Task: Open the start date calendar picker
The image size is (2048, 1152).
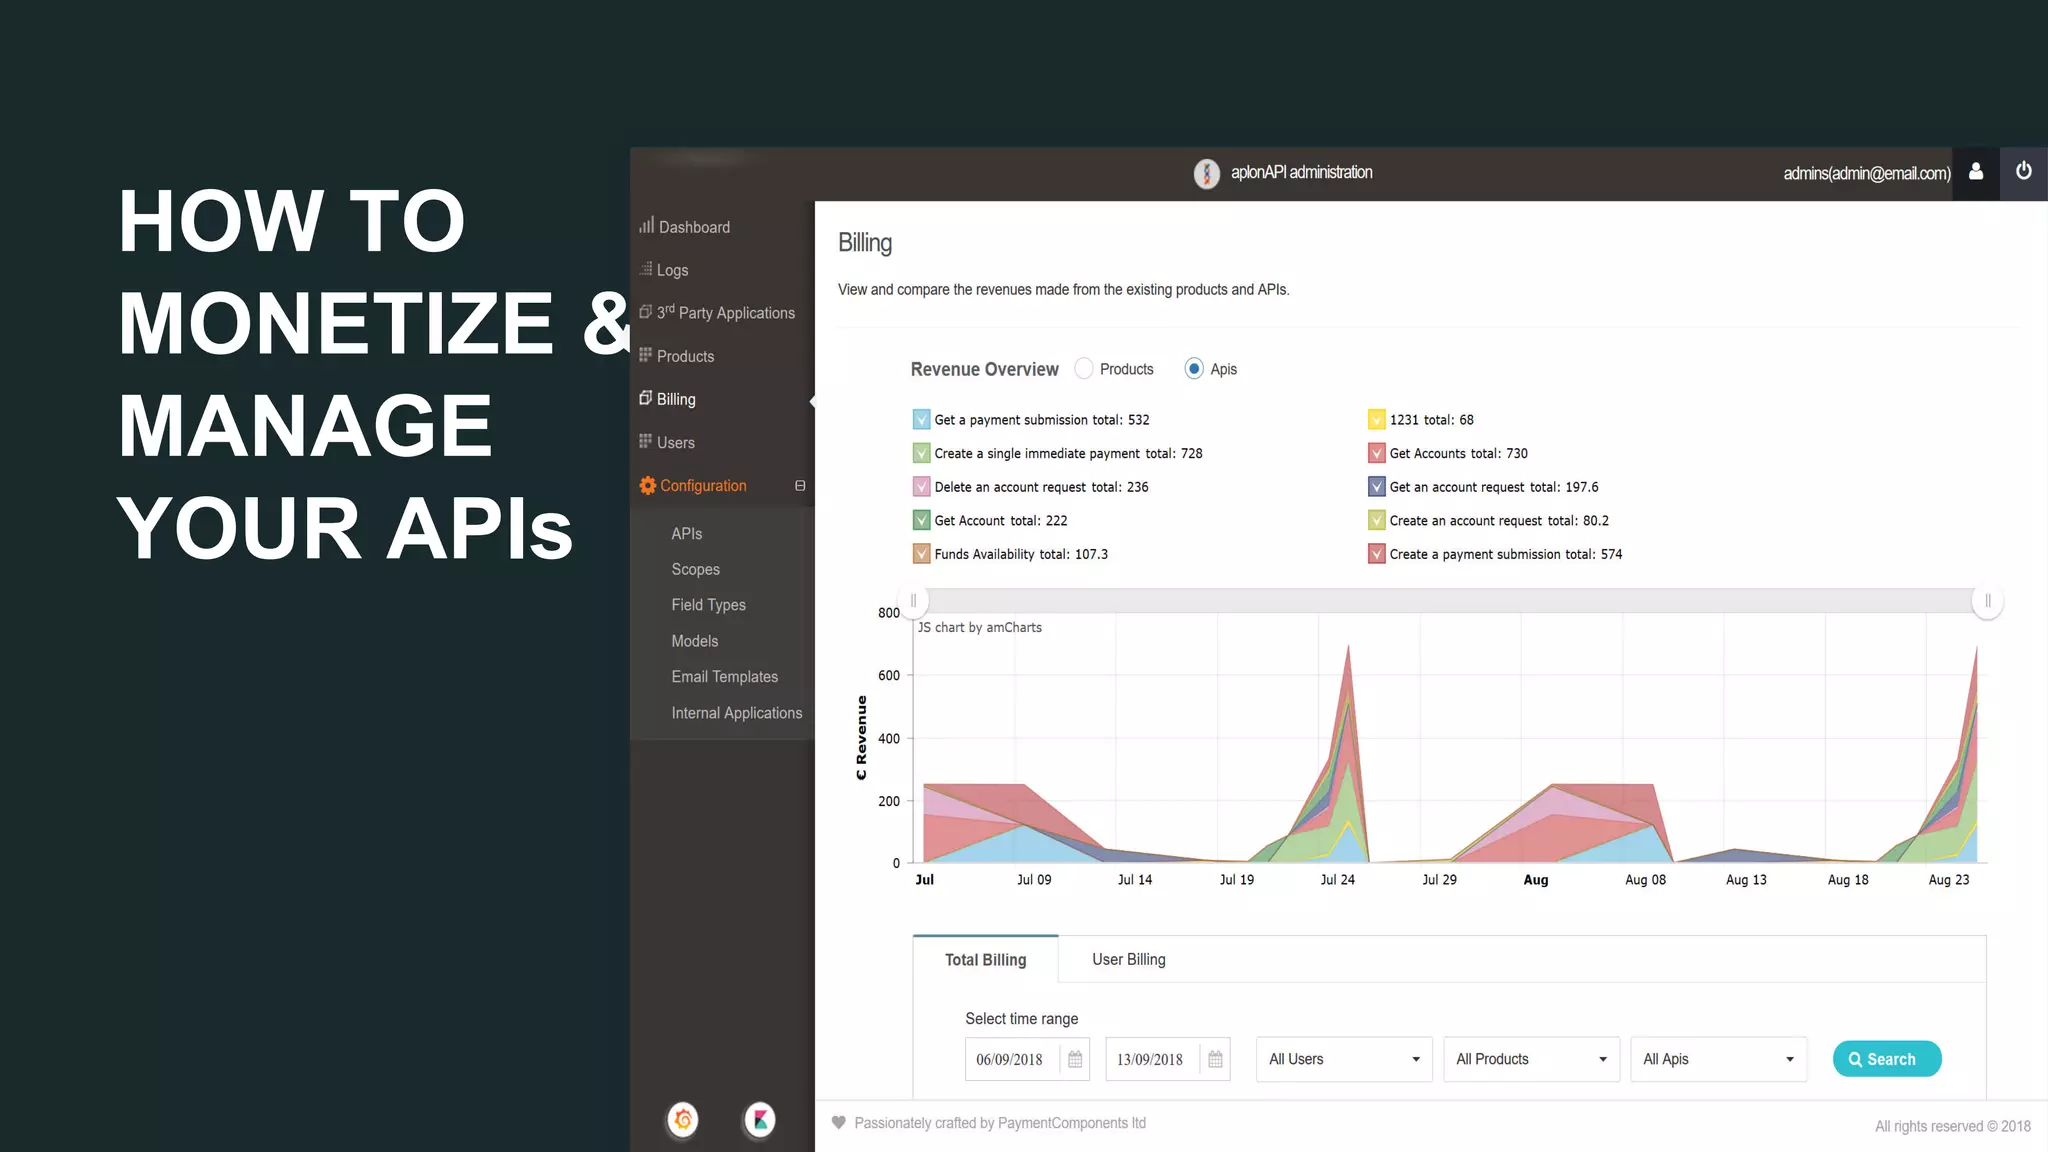Action: tap(1075, 1060)
